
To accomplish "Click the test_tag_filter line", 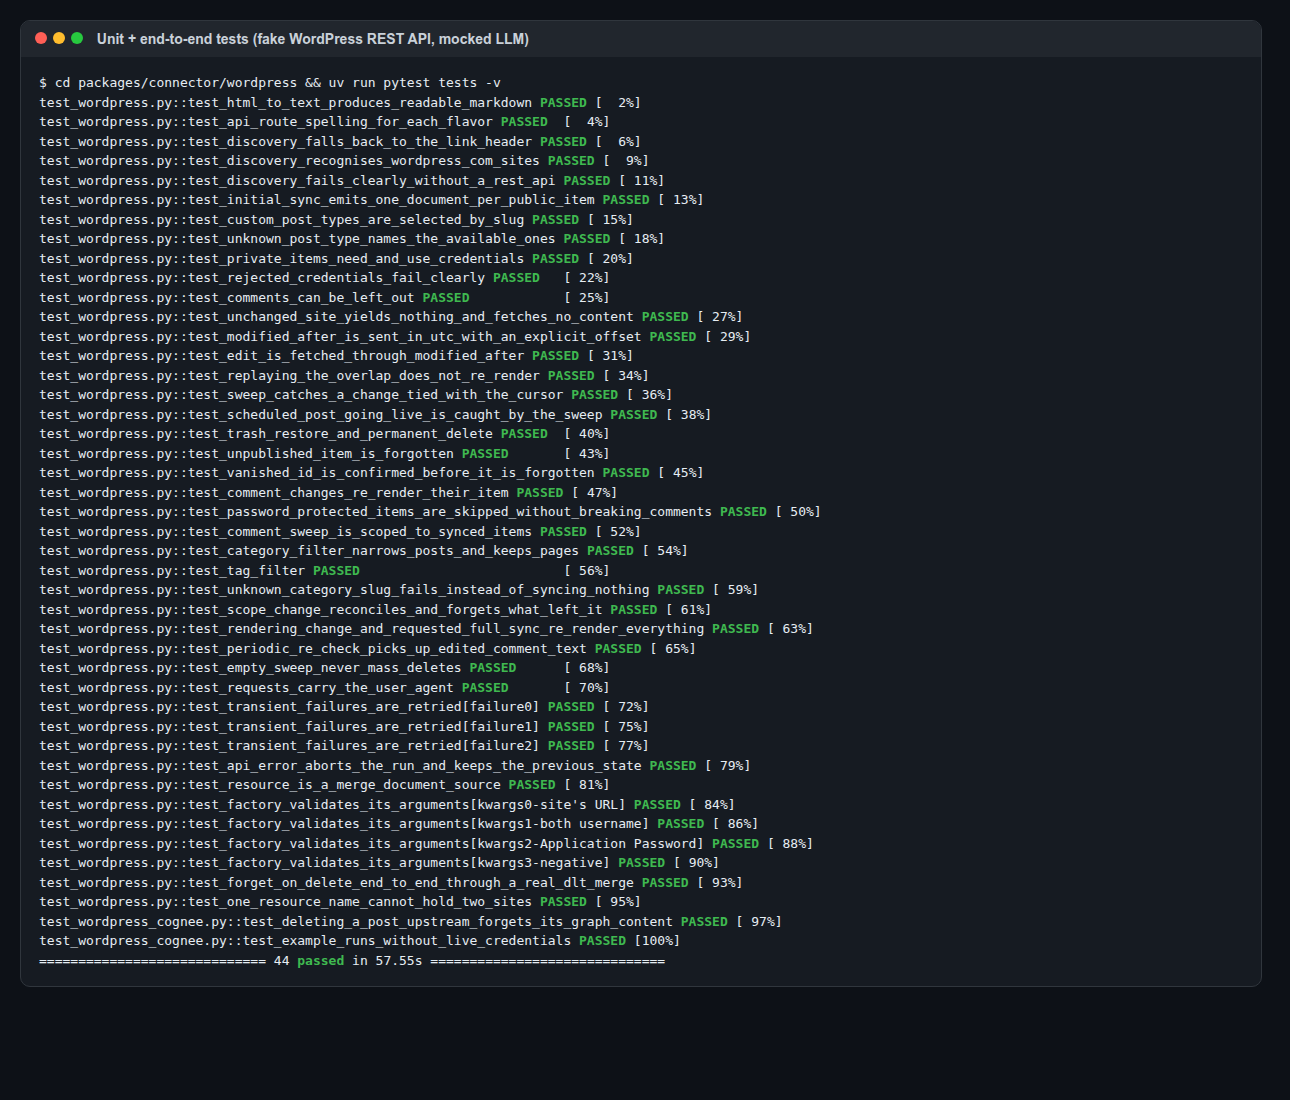I will click(x=324, y=570).
